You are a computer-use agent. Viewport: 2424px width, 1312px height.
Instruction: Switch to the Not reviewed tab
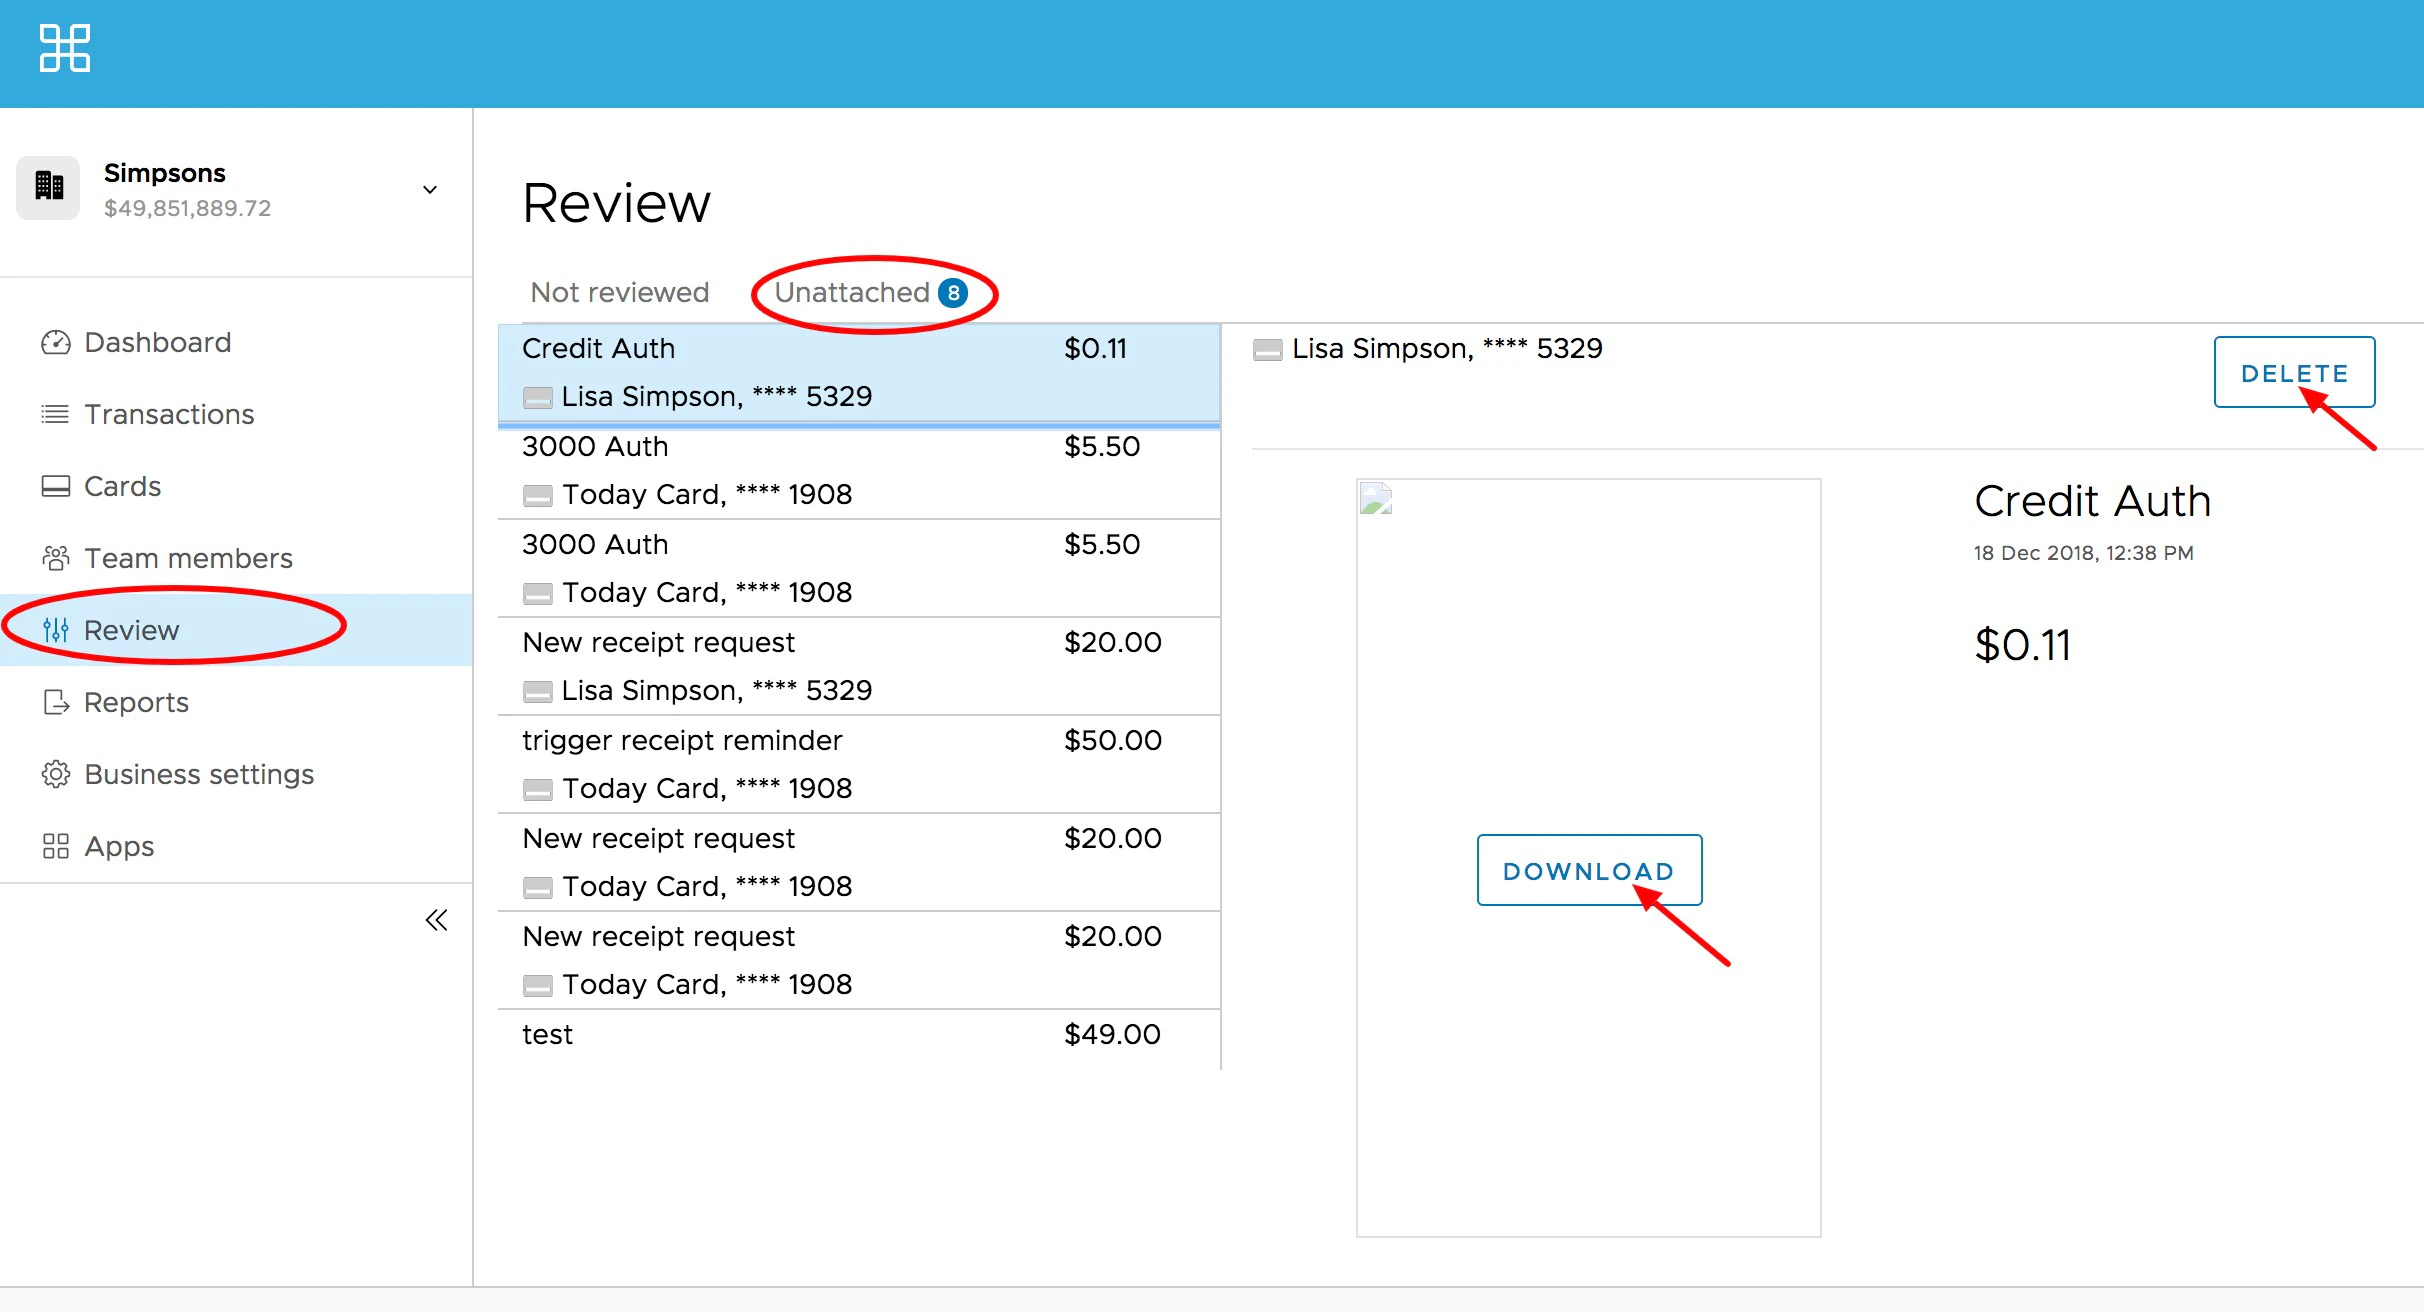pyautogui.click(x=619, y=293)
